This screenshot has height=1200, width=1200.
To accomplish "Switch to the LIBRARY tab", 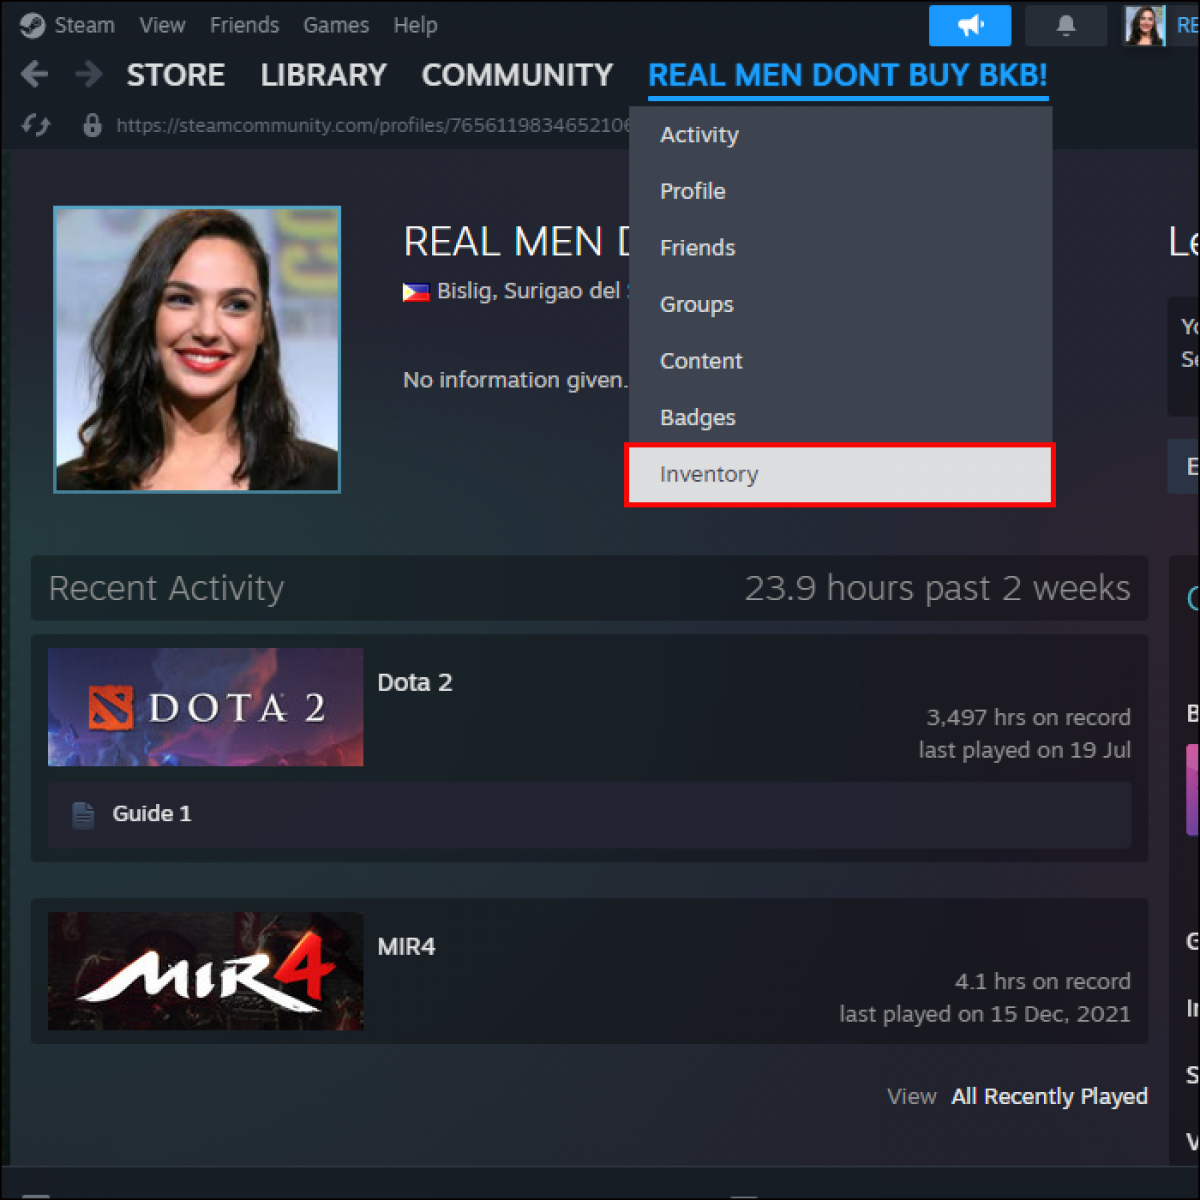I will 323,74.
